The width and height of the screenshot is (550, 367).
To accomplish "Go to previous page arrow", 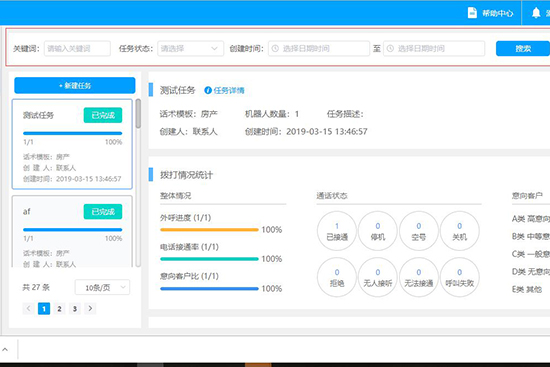I will tap(28, 308).
